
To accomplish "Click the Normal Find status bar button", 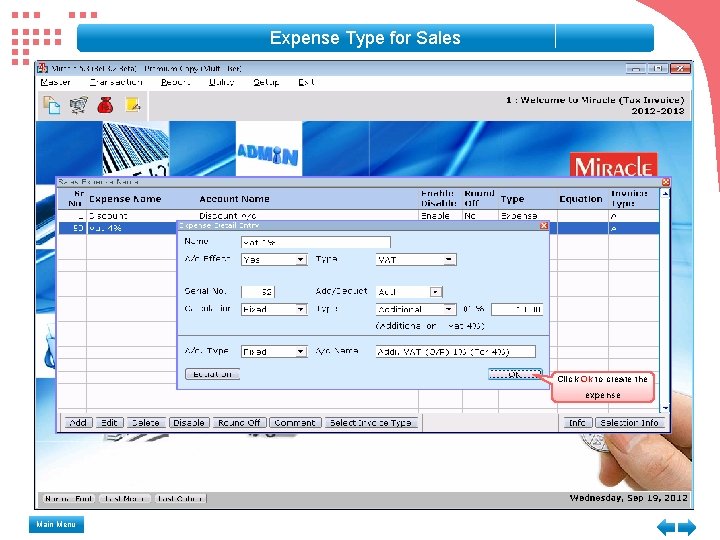I will tap(69, 498).
